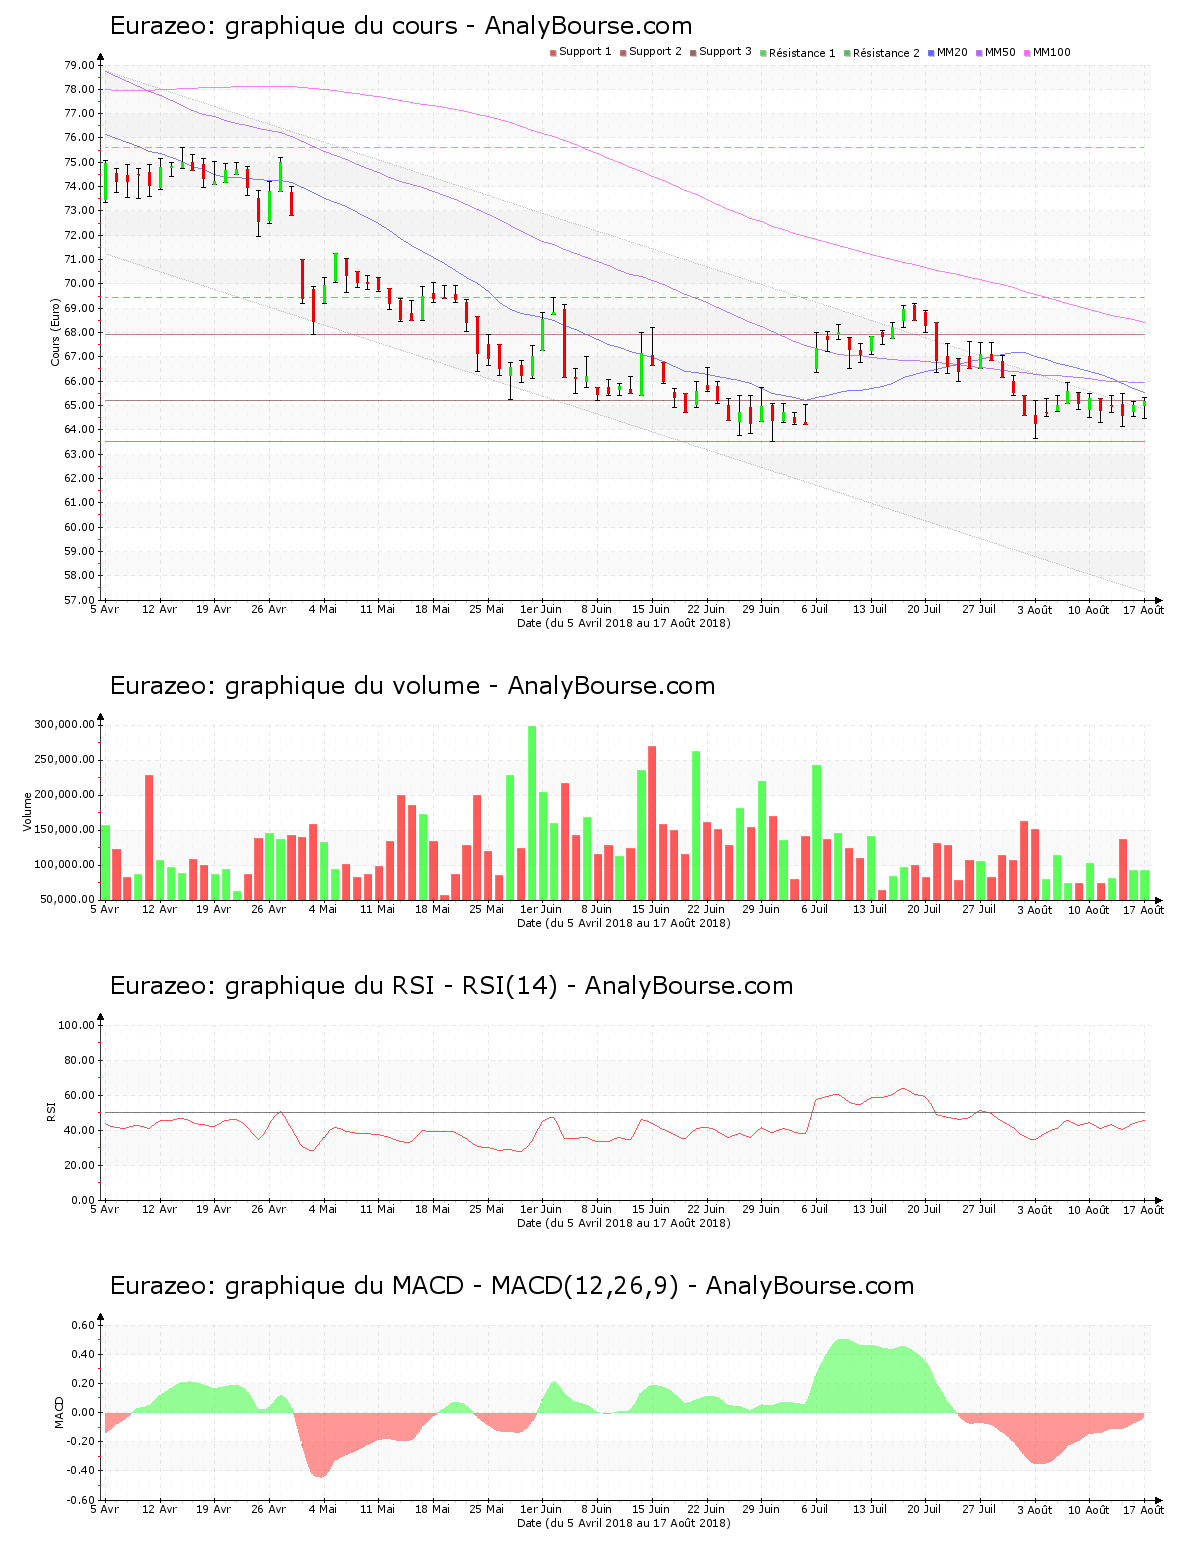Viewport: 1200px width, 1550px height.
Task: Click the 300,000.00 volume axis value
Action: pyautogui.click(x=64, y=725)
